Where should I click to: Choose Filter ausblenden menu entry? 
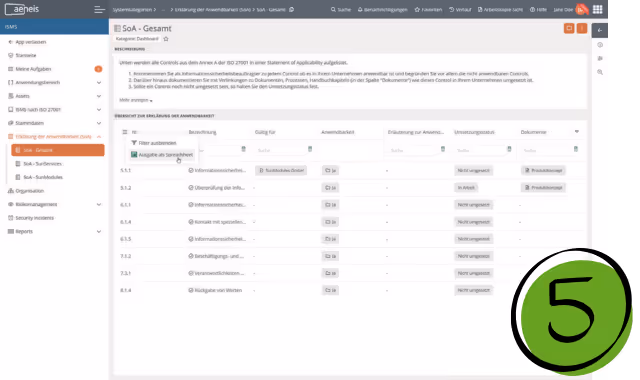pyautogui.click(x=154, y=143)
